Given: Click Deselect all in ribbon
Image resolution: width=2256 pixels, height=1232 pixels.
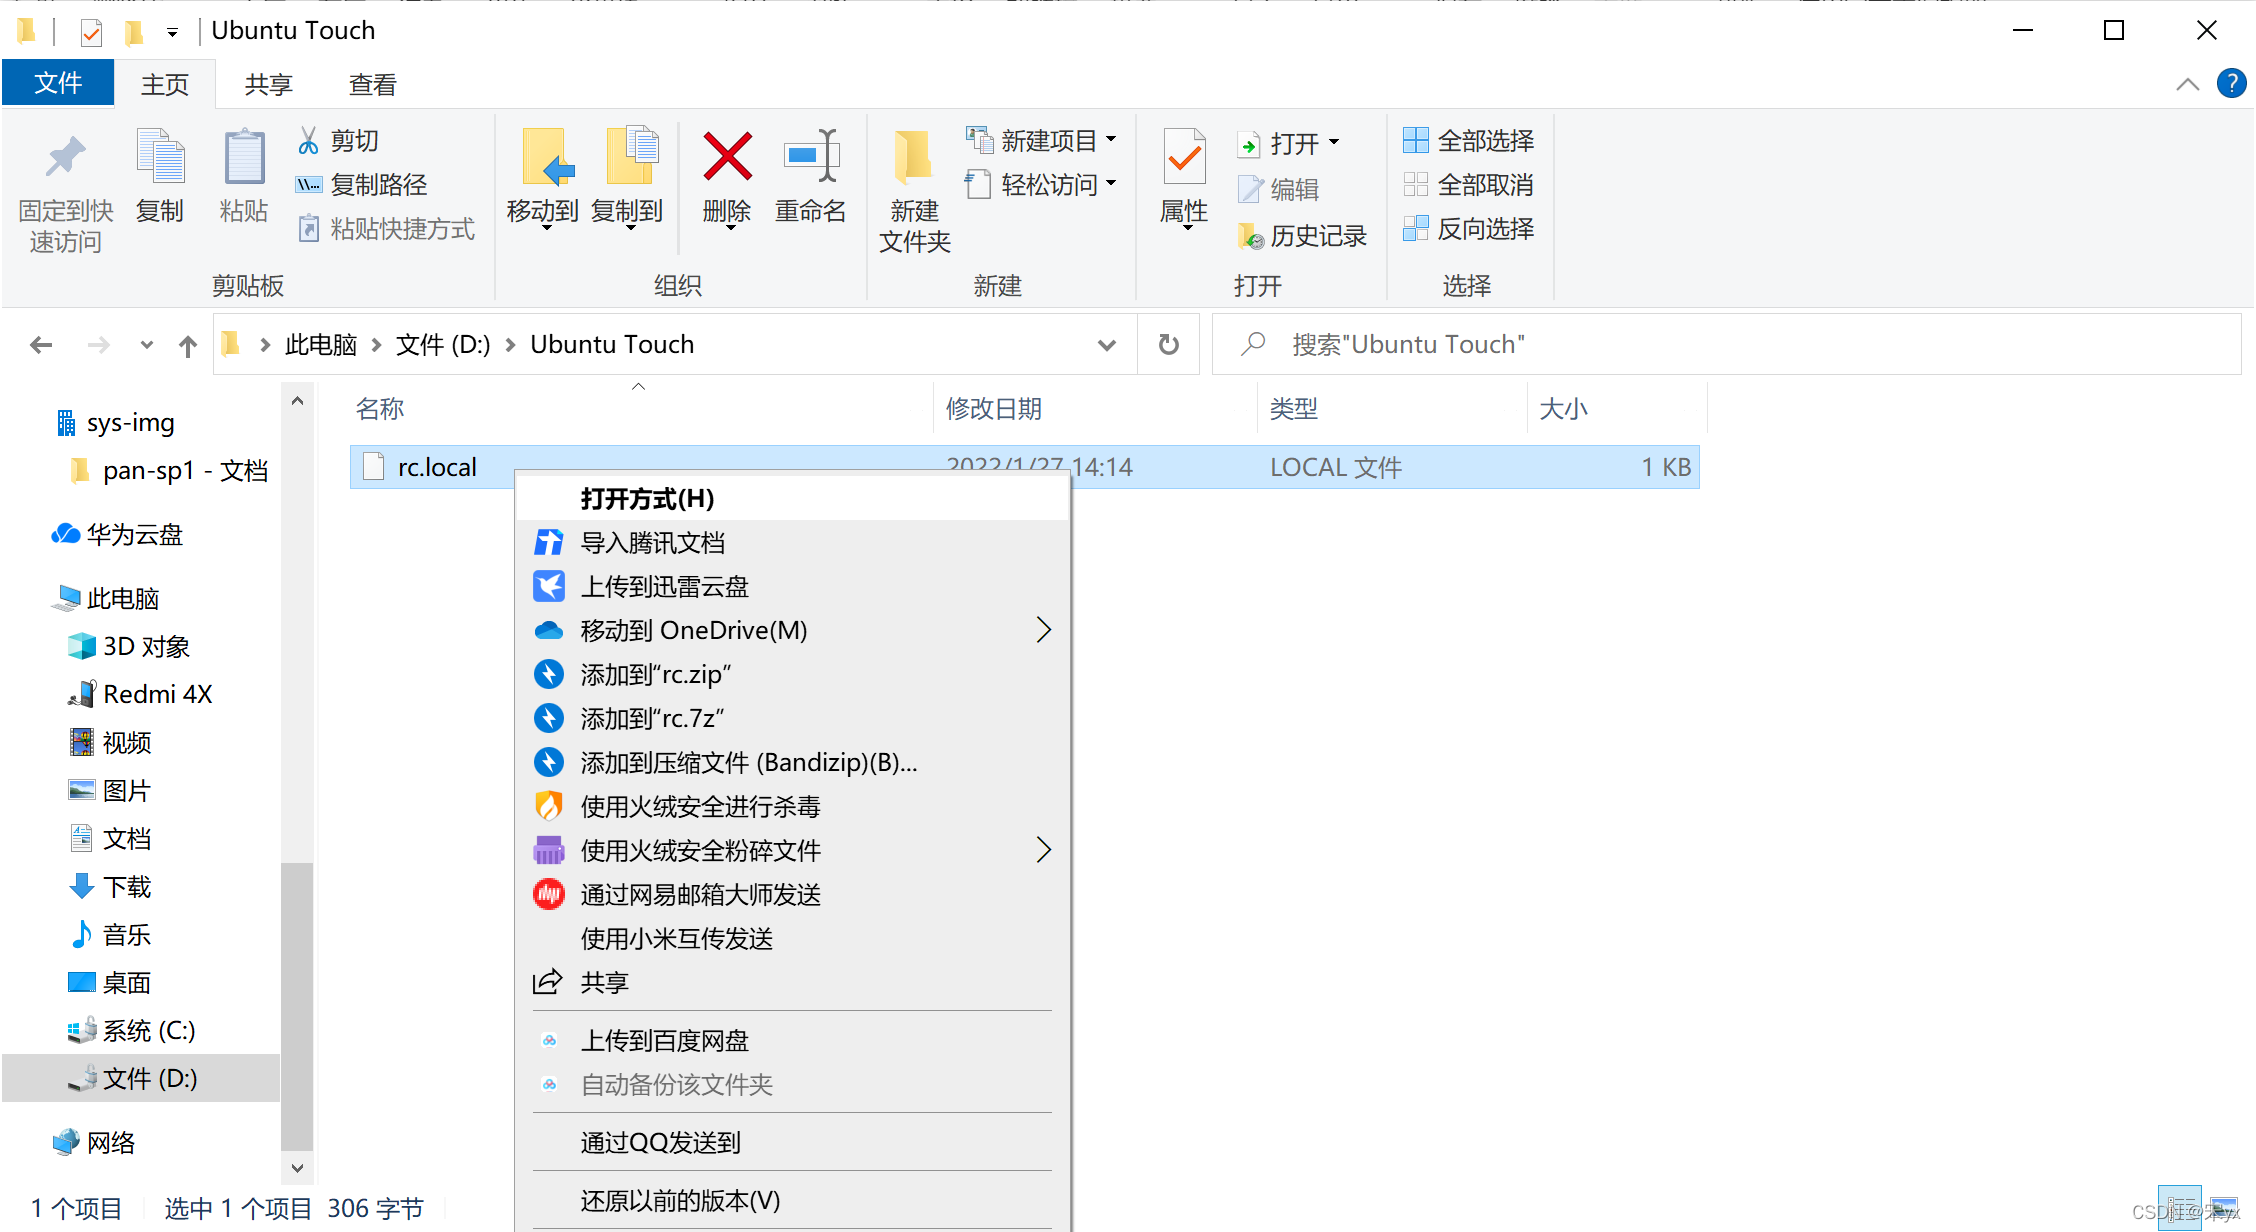Looking at the screenshot, I should pos(1469,185).
